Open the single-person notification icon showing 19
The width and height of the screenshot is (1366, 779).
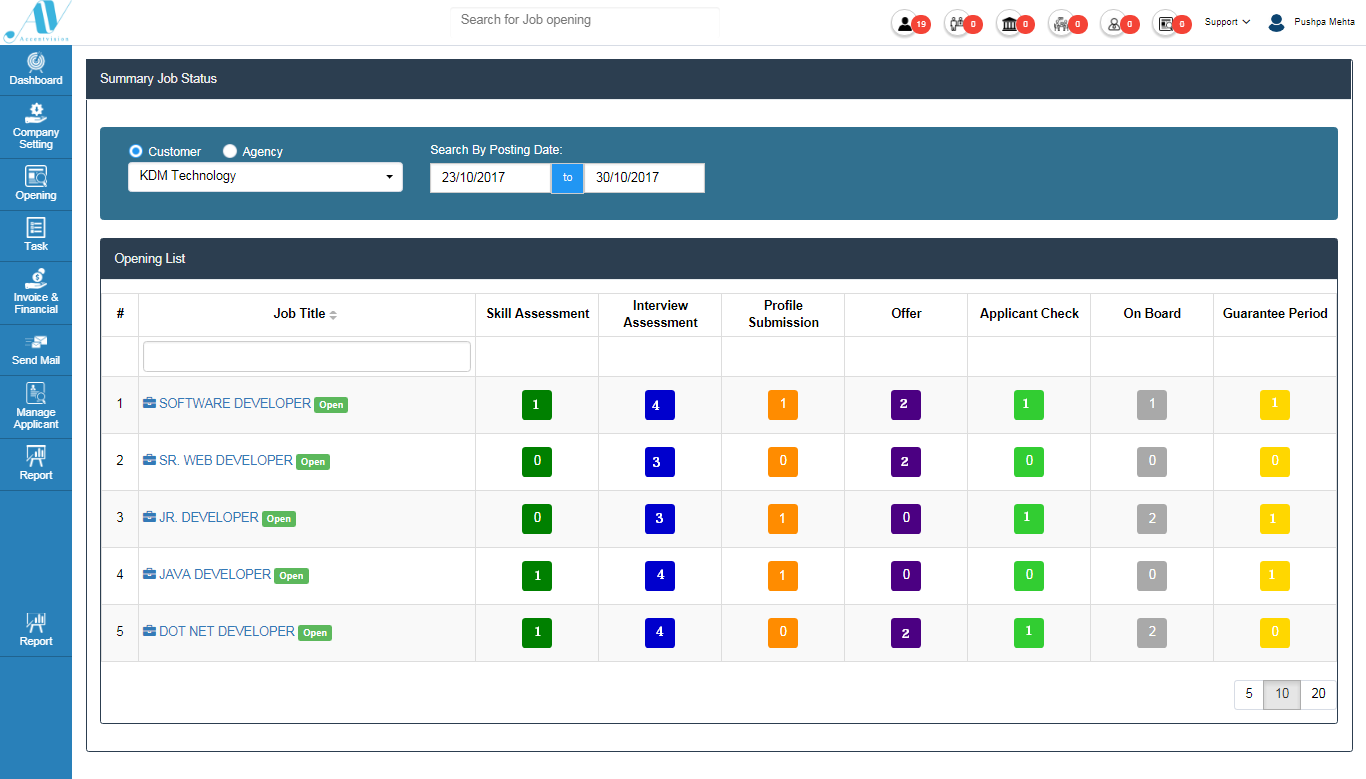pos(904,23)
